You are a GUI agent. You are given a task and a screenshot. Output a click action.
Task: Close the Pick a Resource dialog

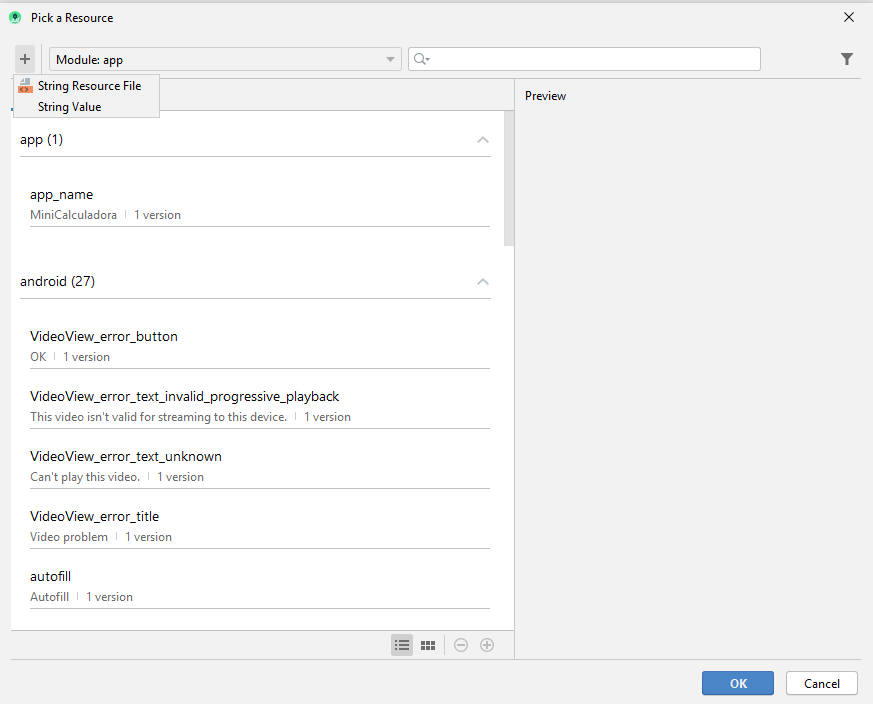(849, 17)
